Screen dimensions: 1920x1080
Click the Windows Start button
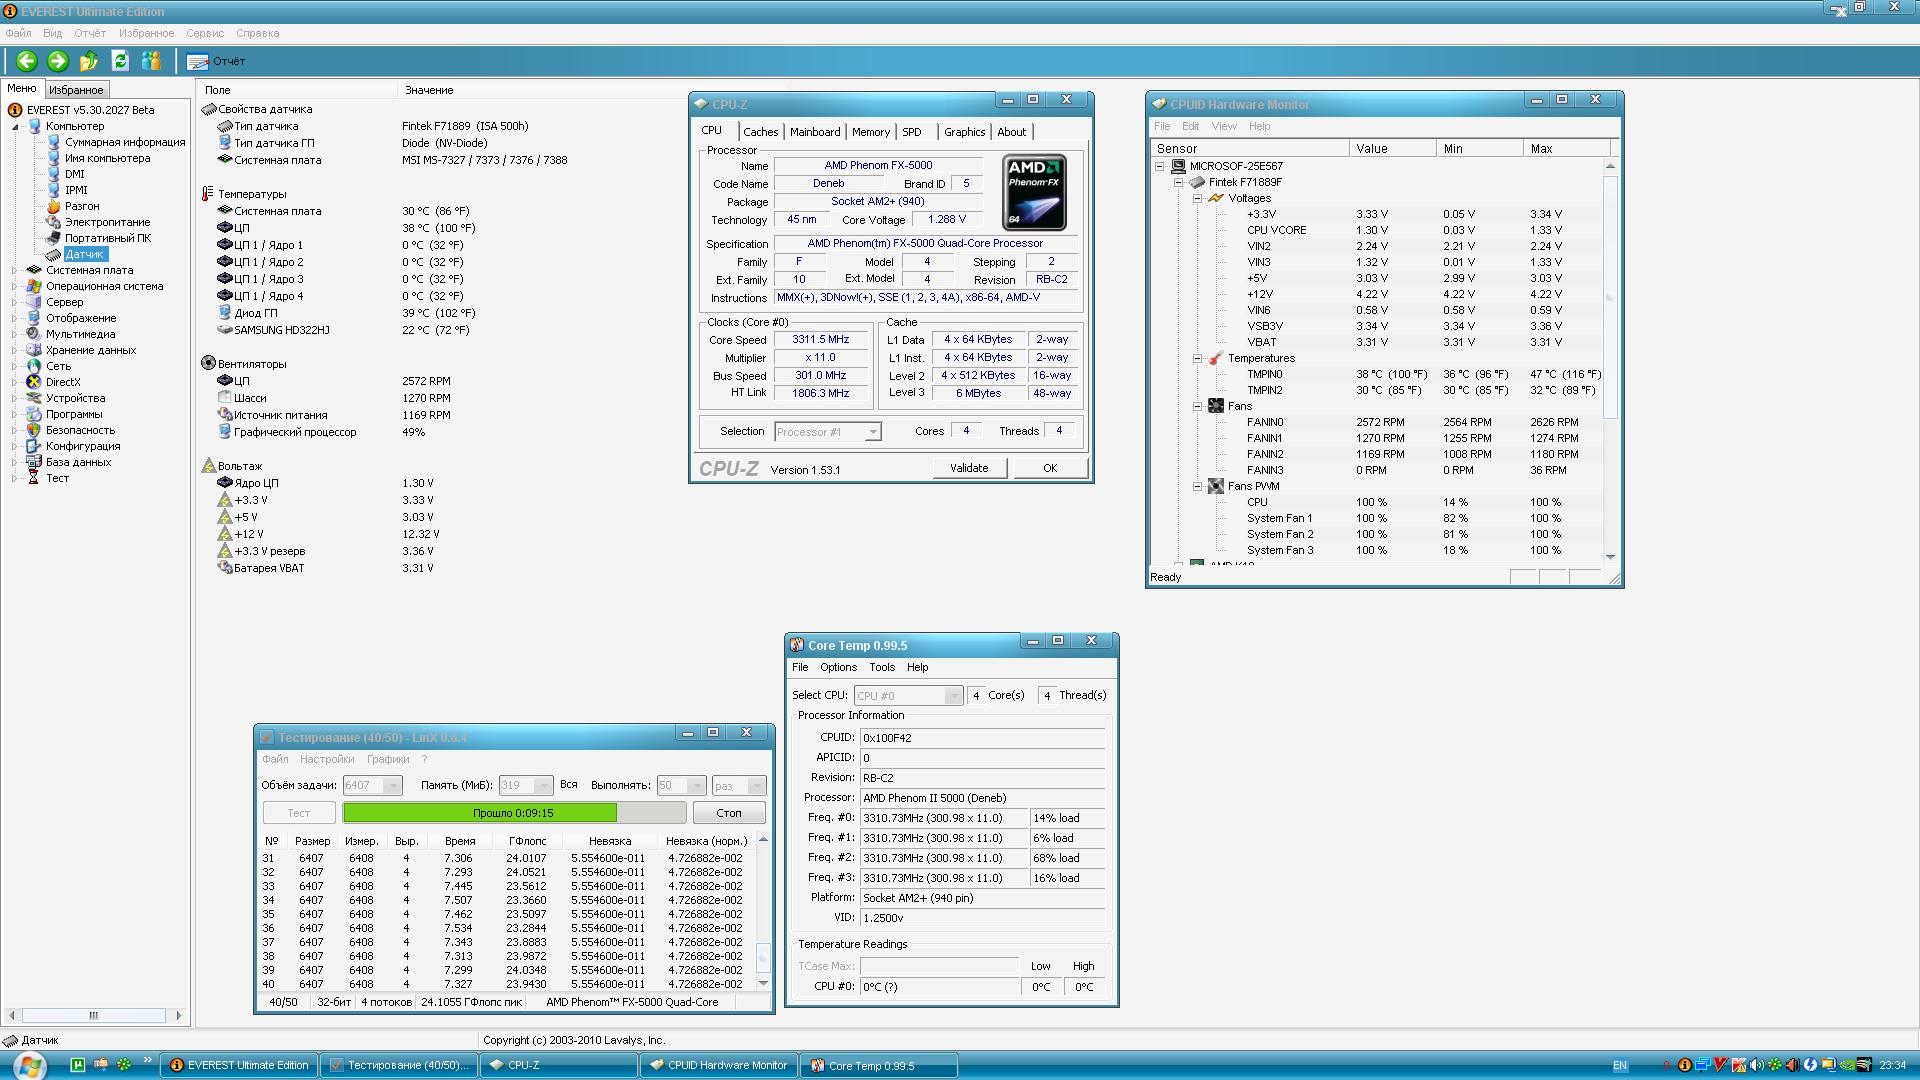(28, 1065)
